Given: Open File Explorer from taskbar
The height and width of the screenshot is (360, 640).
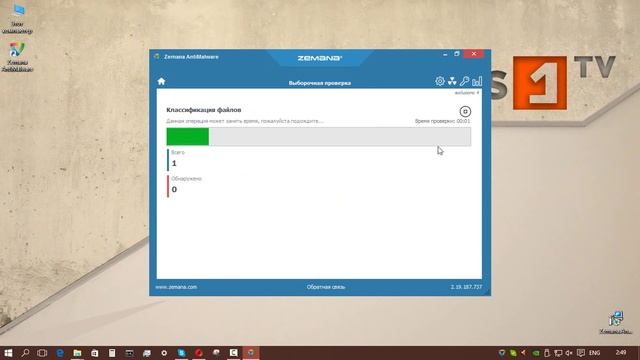Looking at the screenshot, I should pos(77,353).
